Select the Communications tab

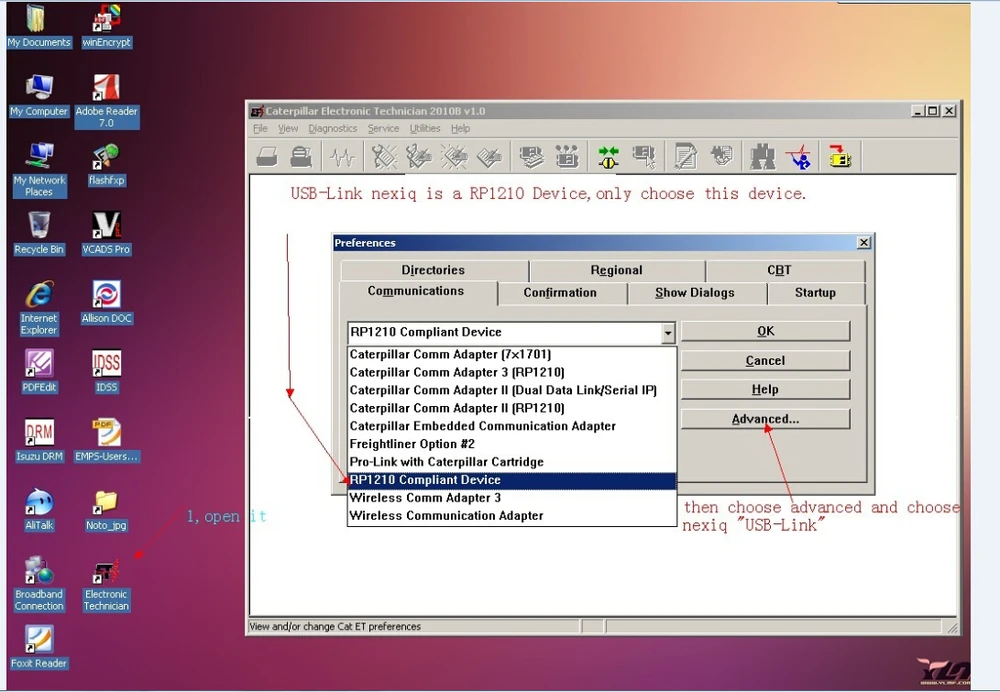click(x=416, y=291)
